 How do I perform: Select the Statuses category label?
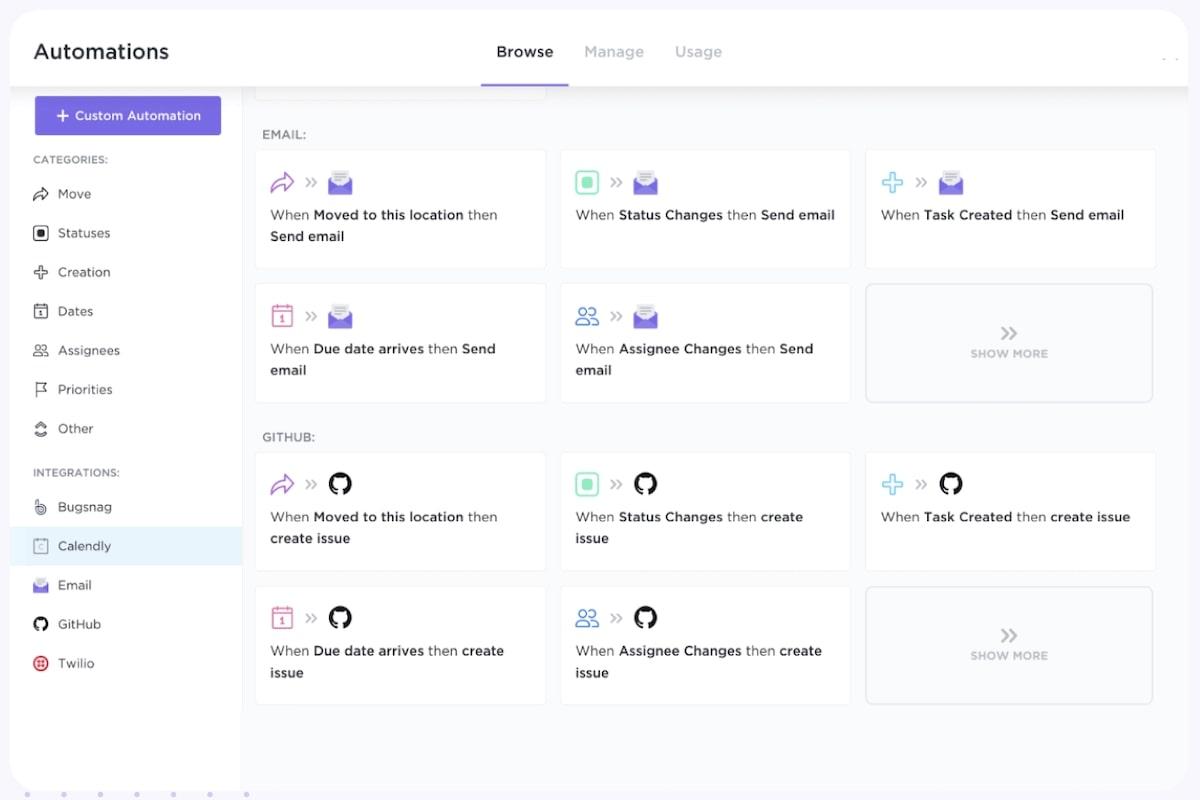84,233
